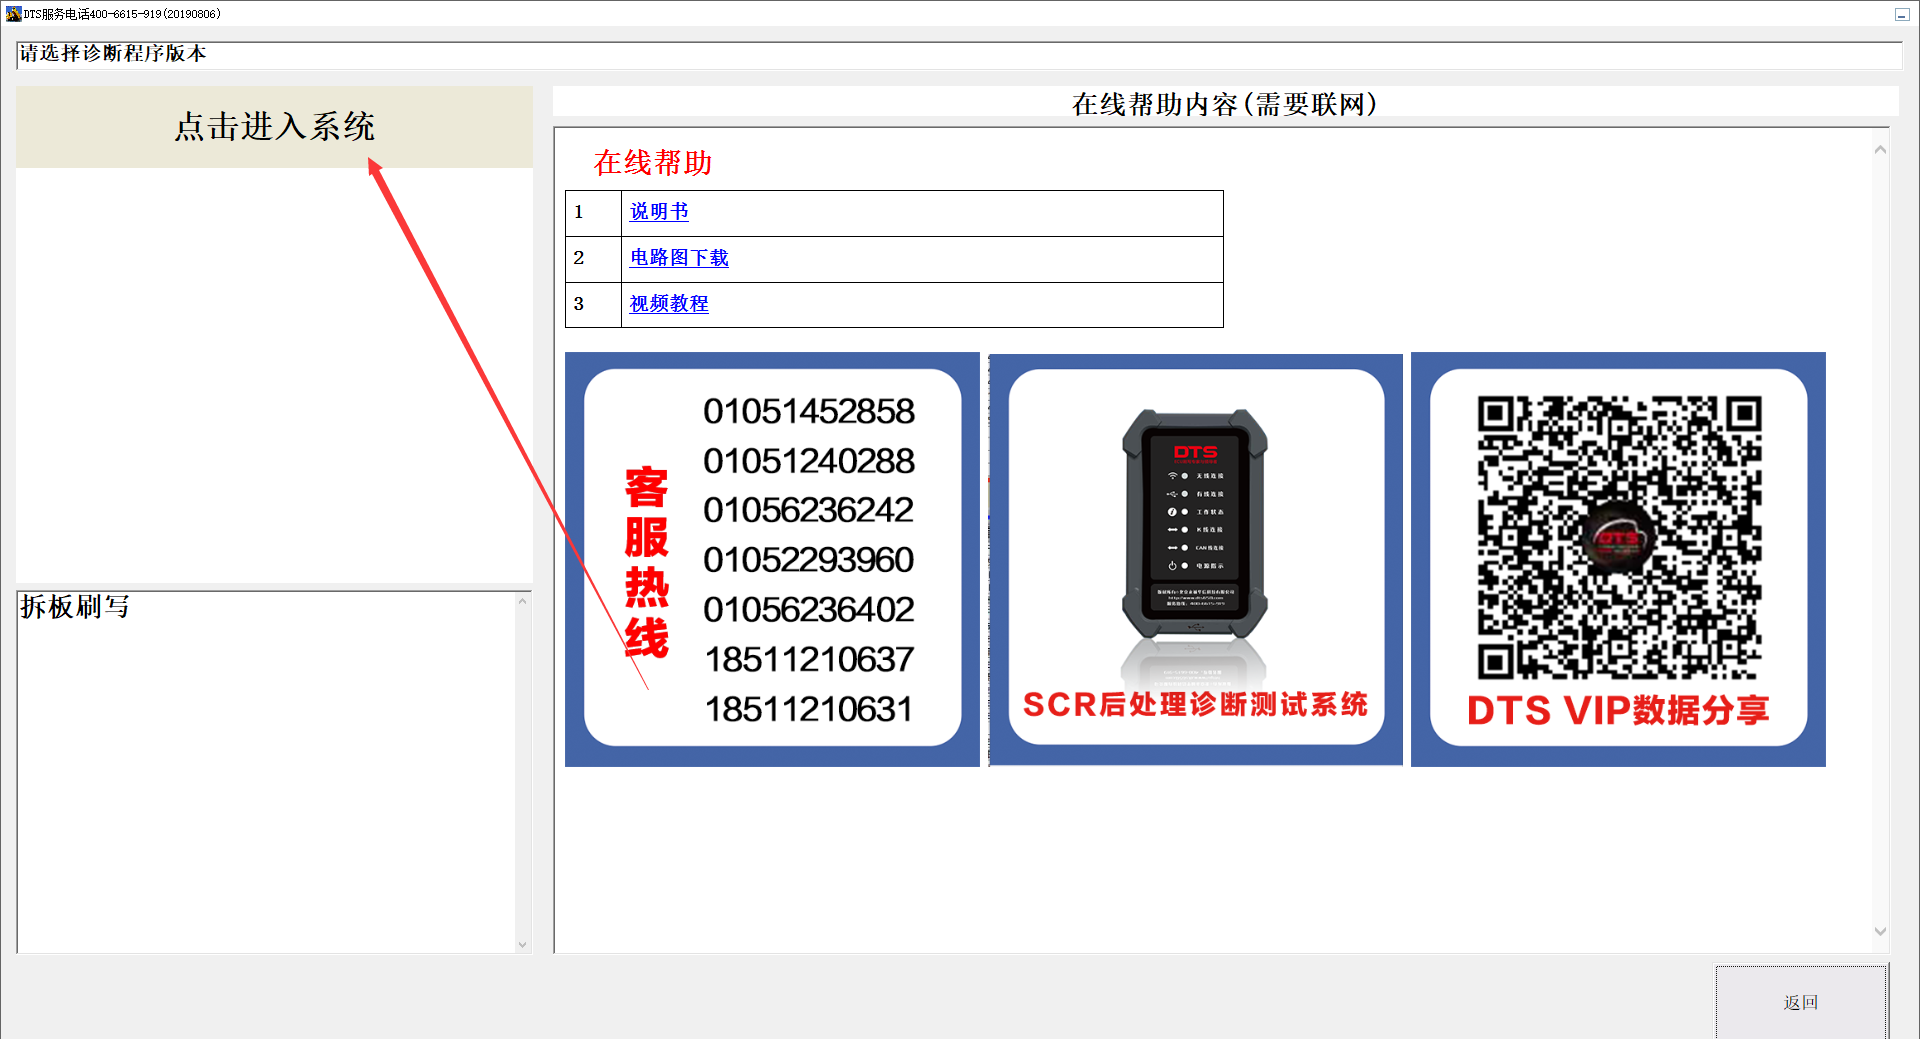Click scroll-up arrow of 拆板刷写 list
1920x1039 pixels.
pyautogui.click(x=522, y=601)
